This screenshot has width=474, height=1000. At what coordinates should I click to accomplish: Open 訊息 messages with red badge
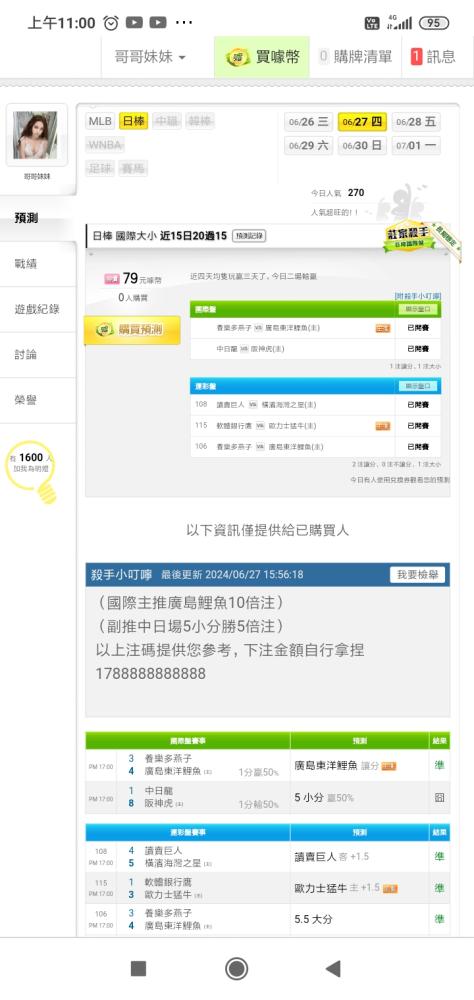point(433,57)
